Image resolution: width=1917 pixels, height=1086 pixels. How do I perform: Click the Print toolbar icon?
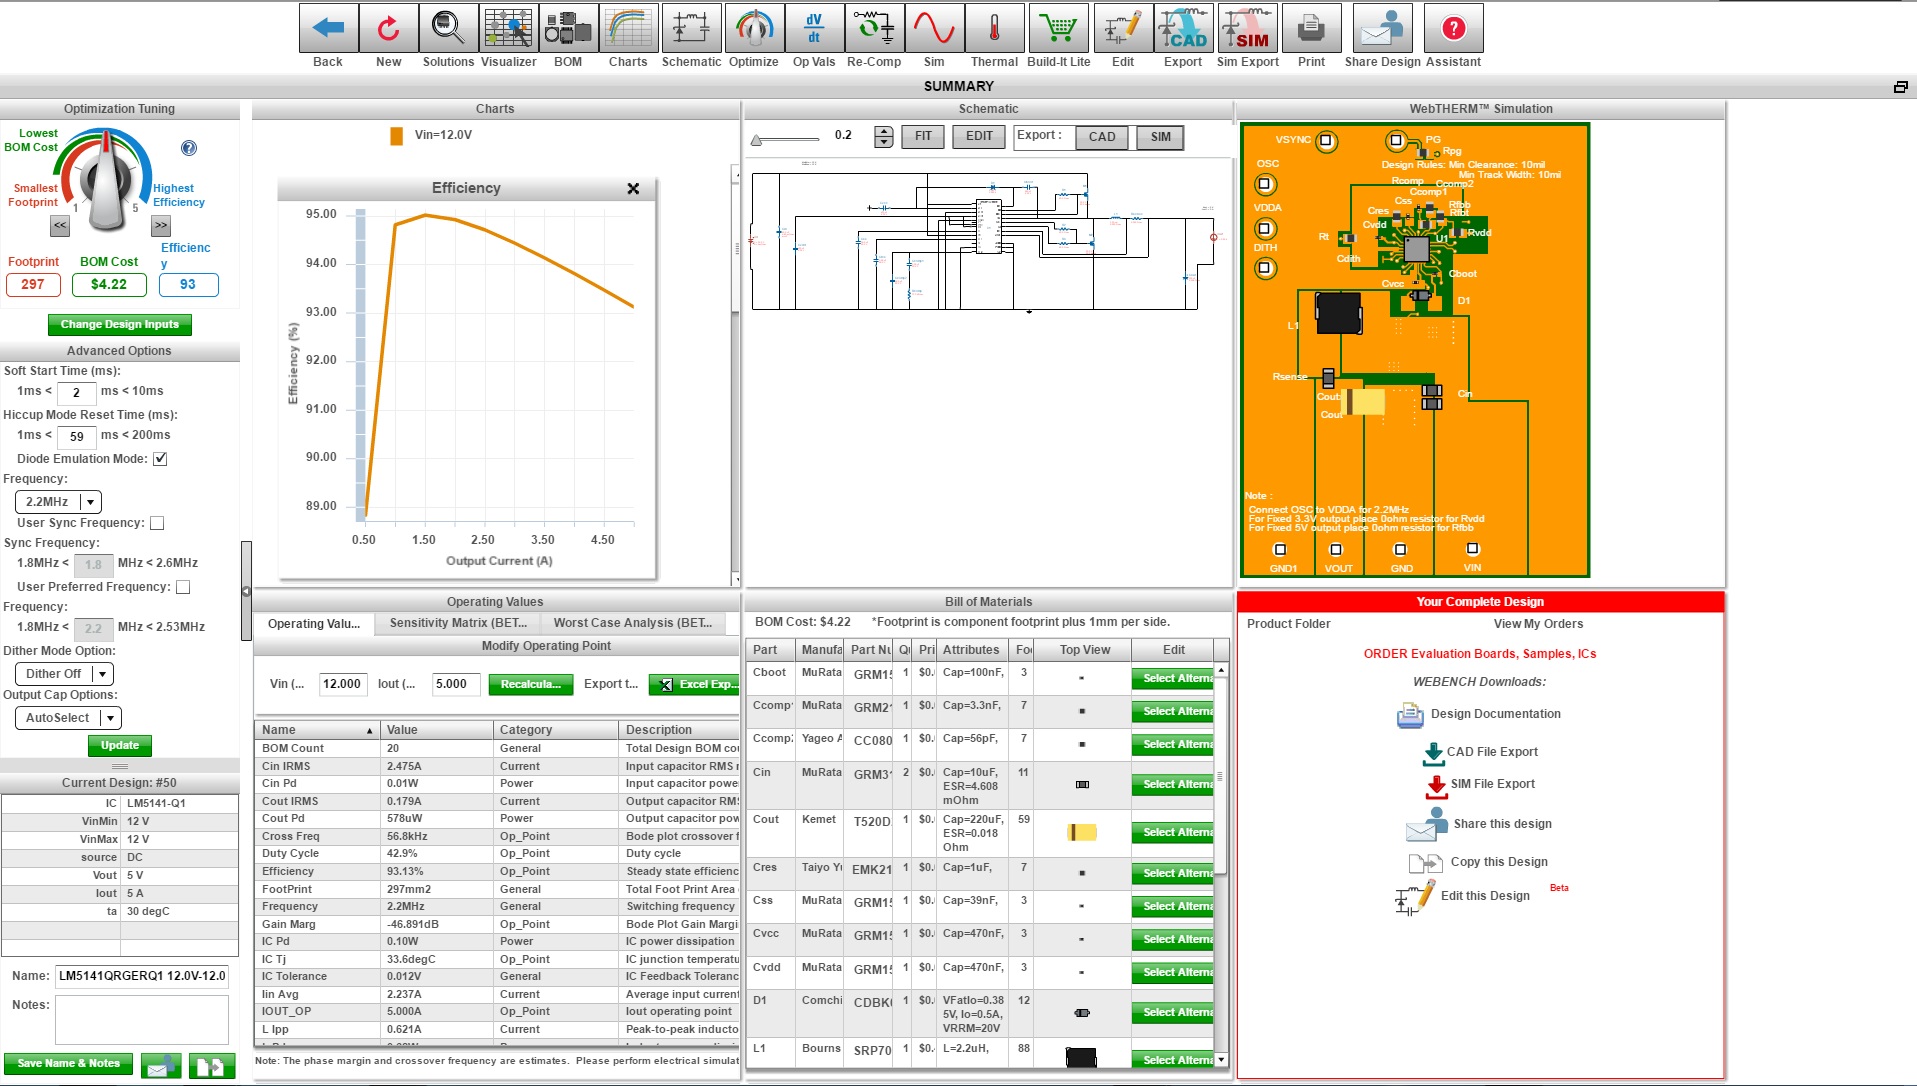(1311, 28)
